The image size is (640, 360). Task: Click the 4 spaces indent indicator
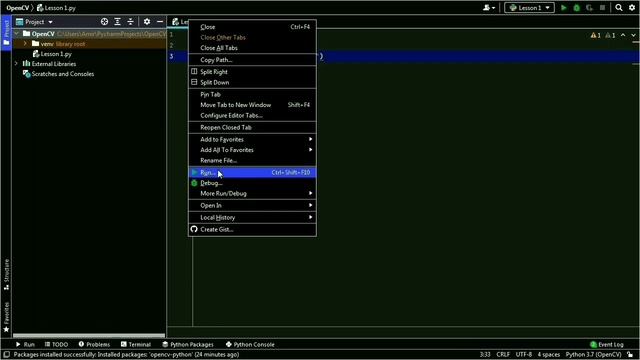tap(549, 354)
